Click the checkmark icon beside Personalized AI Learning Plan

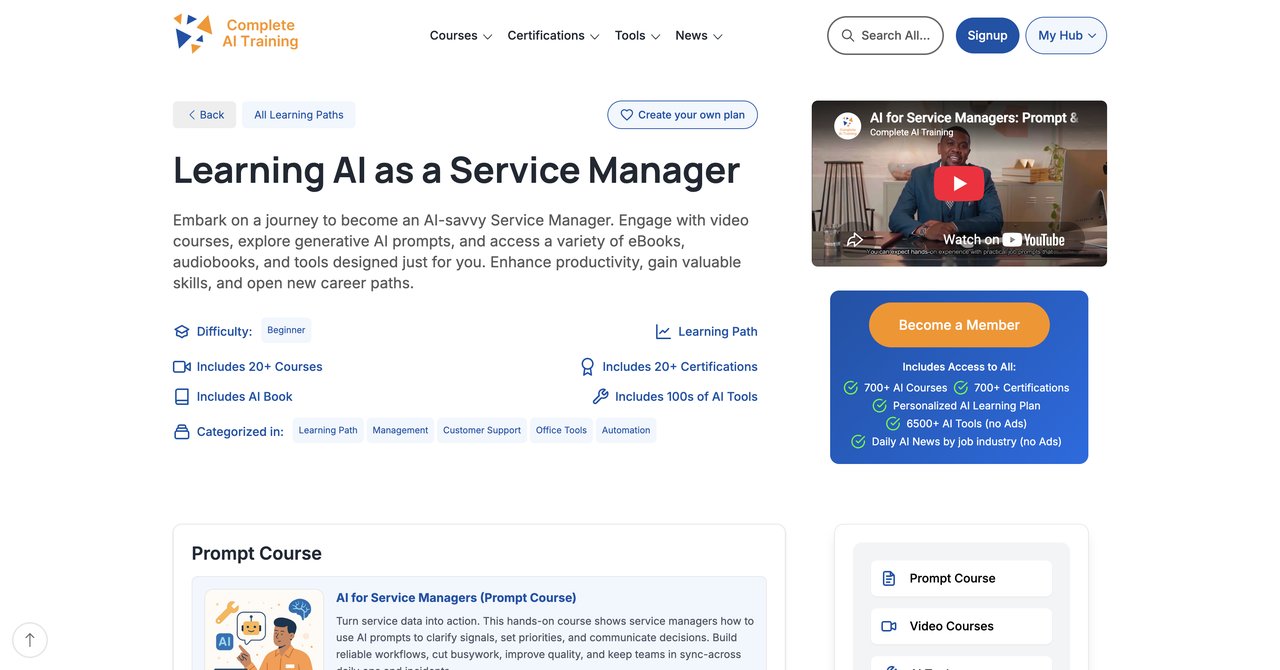tap(880, 406)
